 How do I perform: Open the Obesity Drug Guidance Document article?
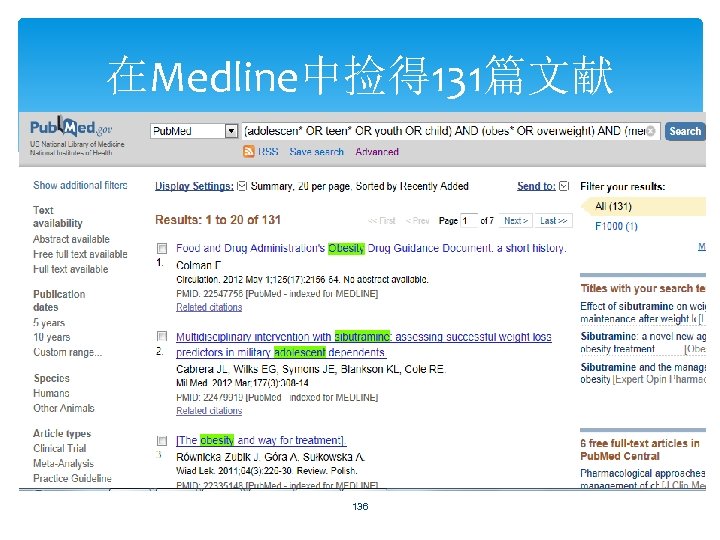(371, 248)
